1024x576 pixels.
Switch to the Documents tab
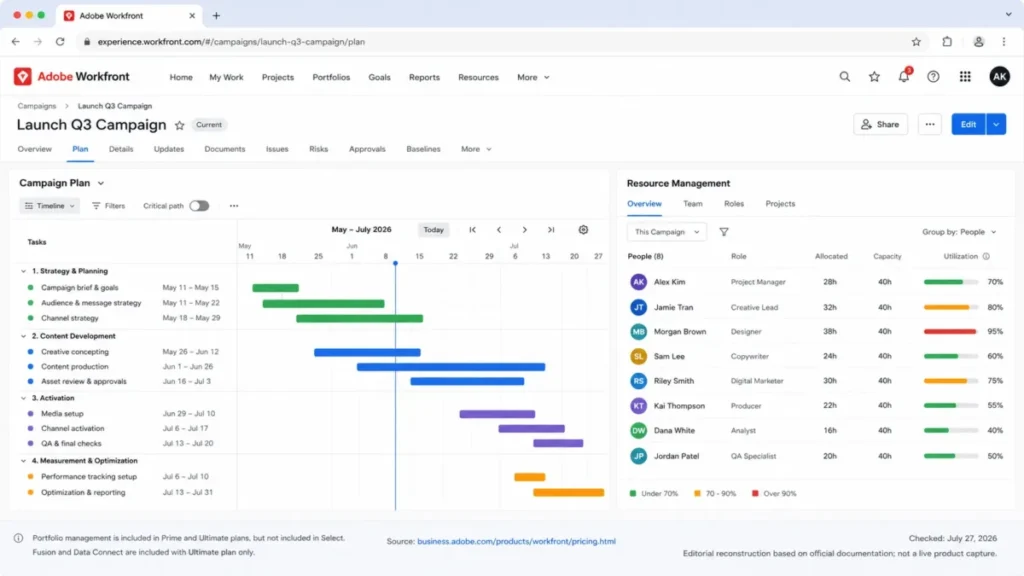click(x=225, y=149)
